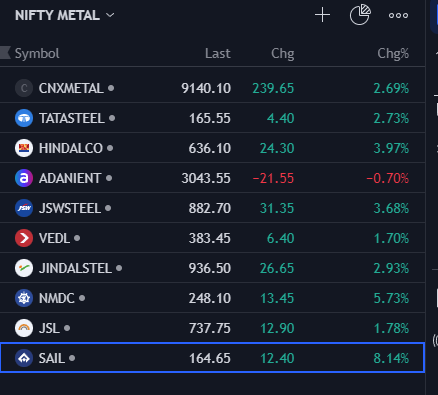Image resolution: width=438 pixels, height=395 pixels.
Task: Open the advanced view pie chart icon
Action: click(x=360, y=15)
